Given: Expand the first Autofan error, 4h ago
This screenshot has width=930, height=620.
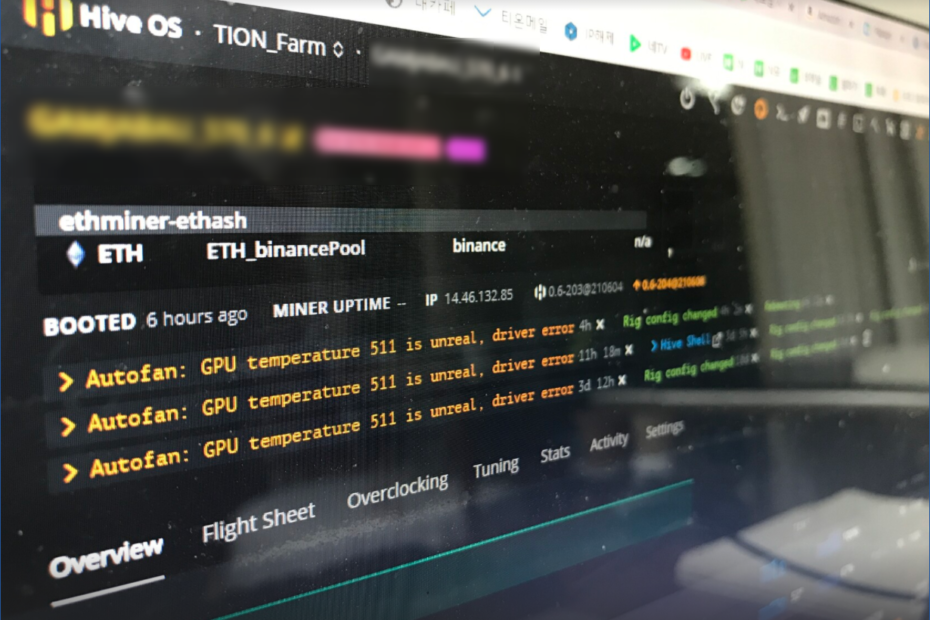Looking at the screenshot, I should pos(66,381).
